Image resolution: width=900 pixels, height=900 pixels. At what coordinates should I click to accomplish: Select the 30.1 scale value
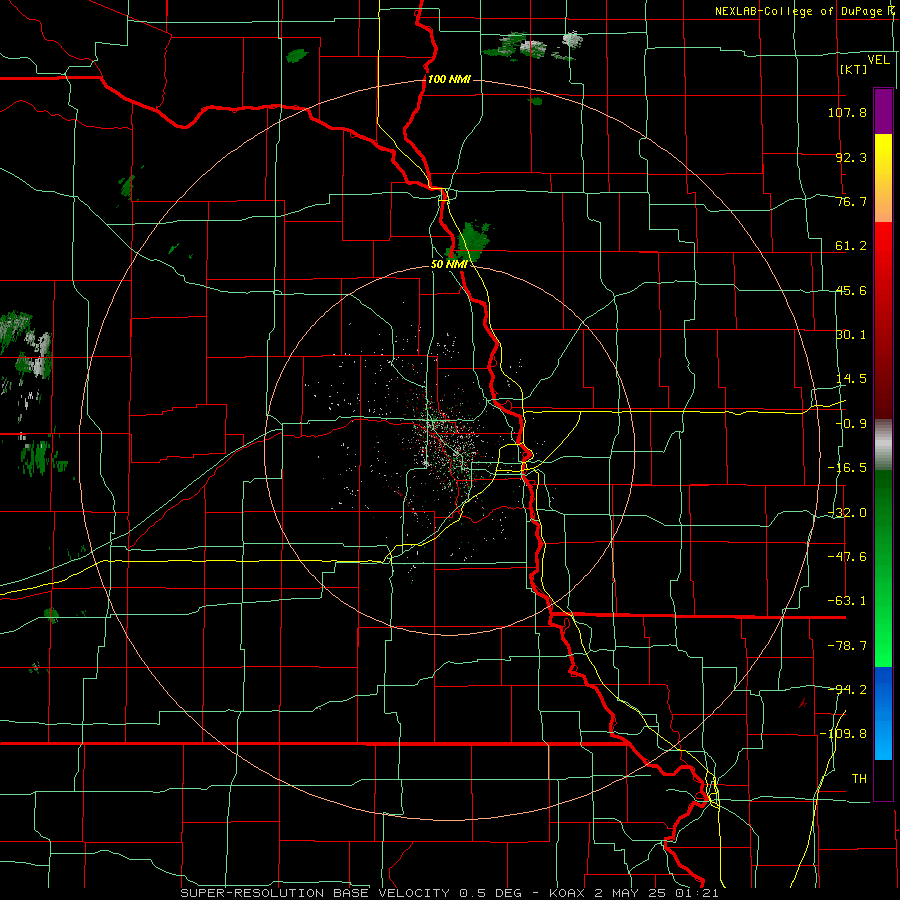(851, 335)
